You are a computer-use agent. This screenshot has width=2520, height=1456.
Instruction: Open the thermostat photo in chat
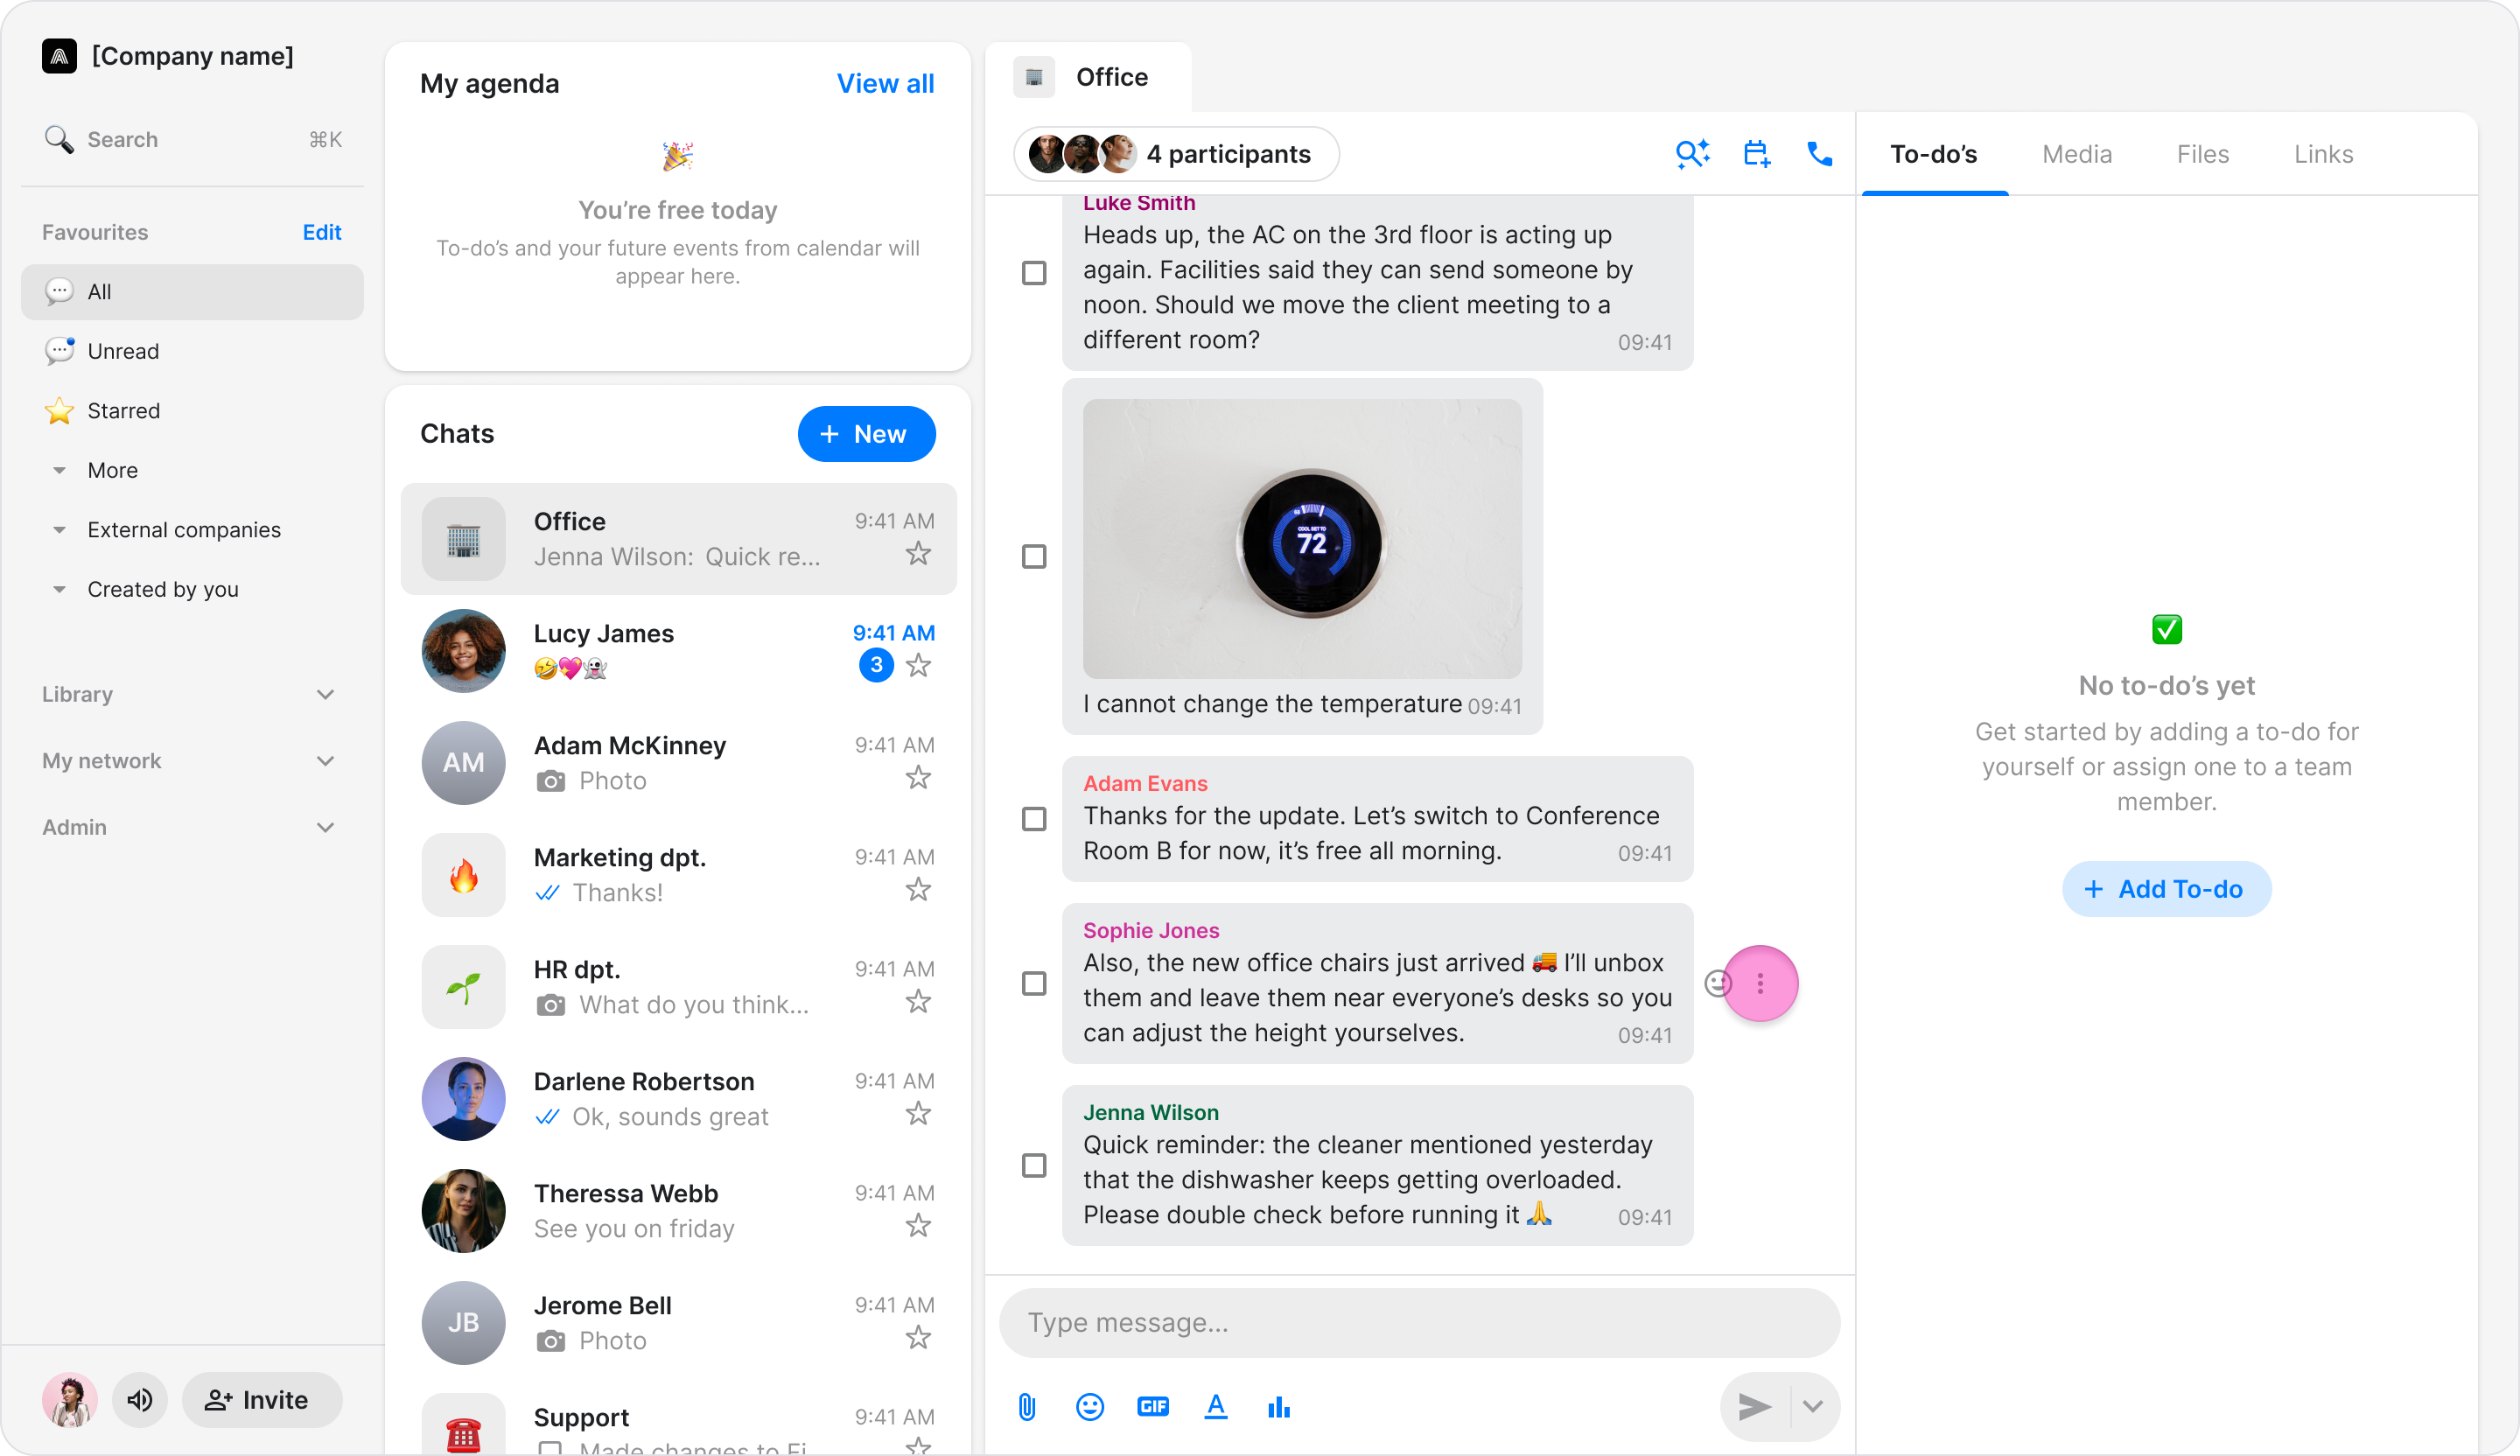(1302, 539)
